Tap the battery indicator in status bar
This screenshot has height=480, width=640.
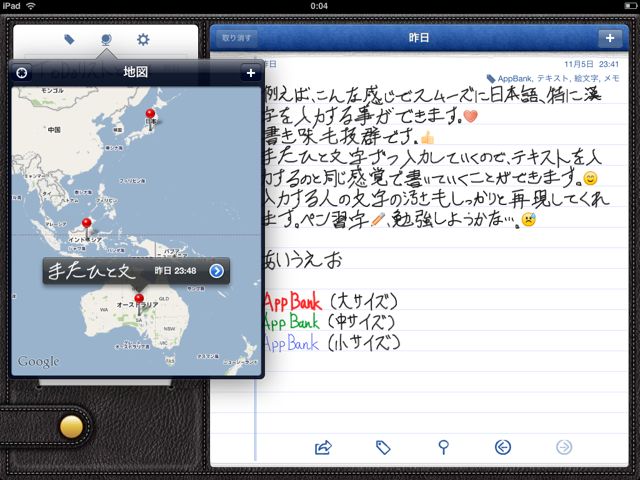click(x=631, y=6)
